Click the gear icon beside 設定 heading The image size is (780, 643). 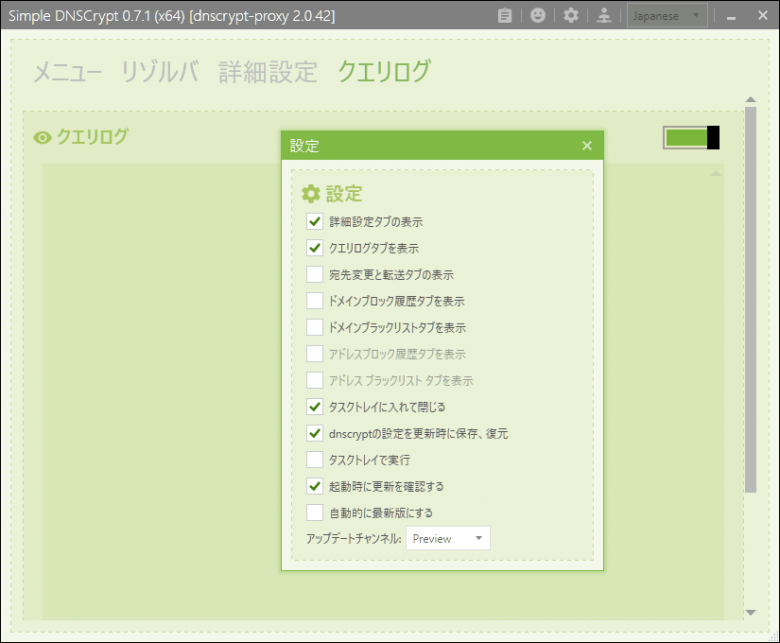(311, 194)
